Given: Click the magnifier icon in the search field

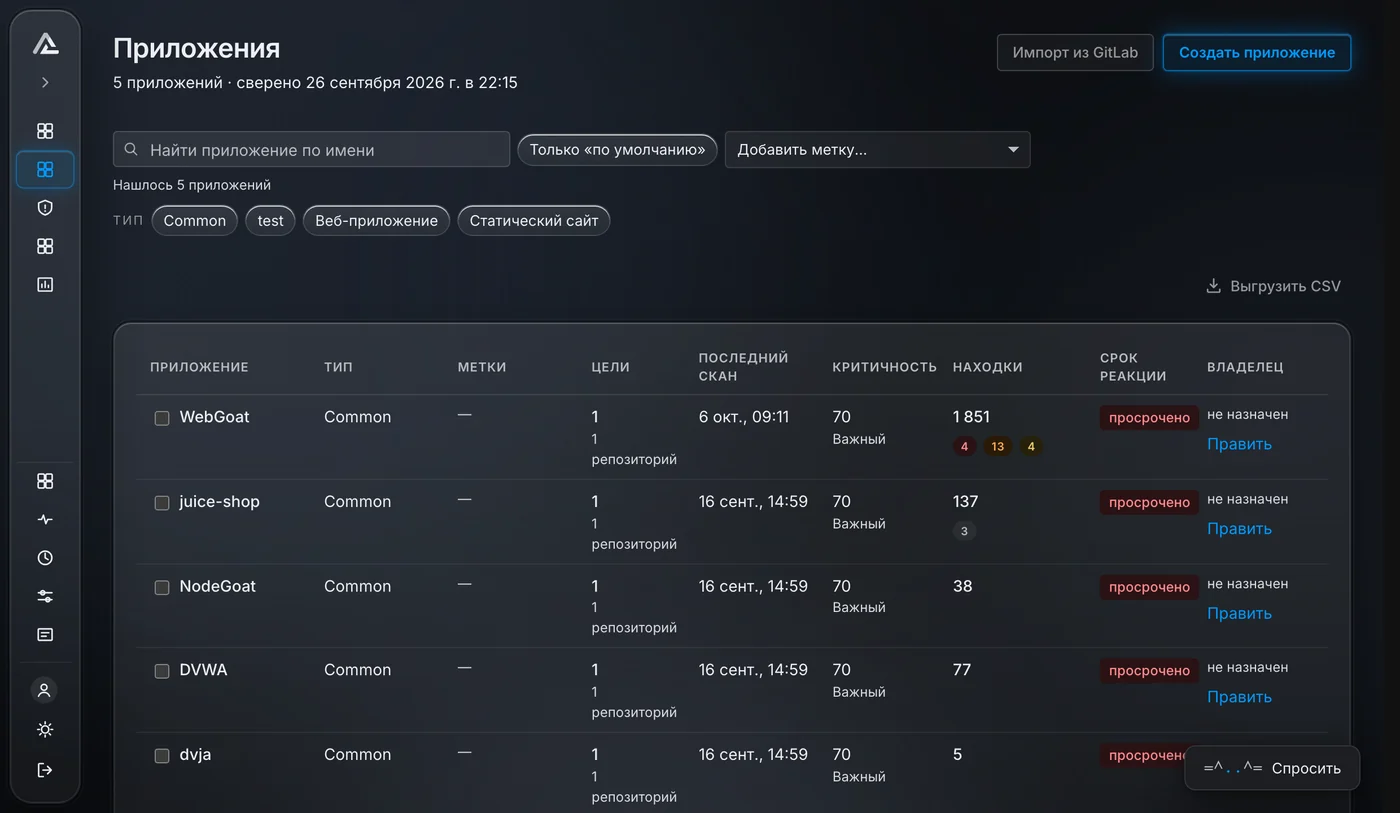Looking at the screenshot, I should 131,150.
